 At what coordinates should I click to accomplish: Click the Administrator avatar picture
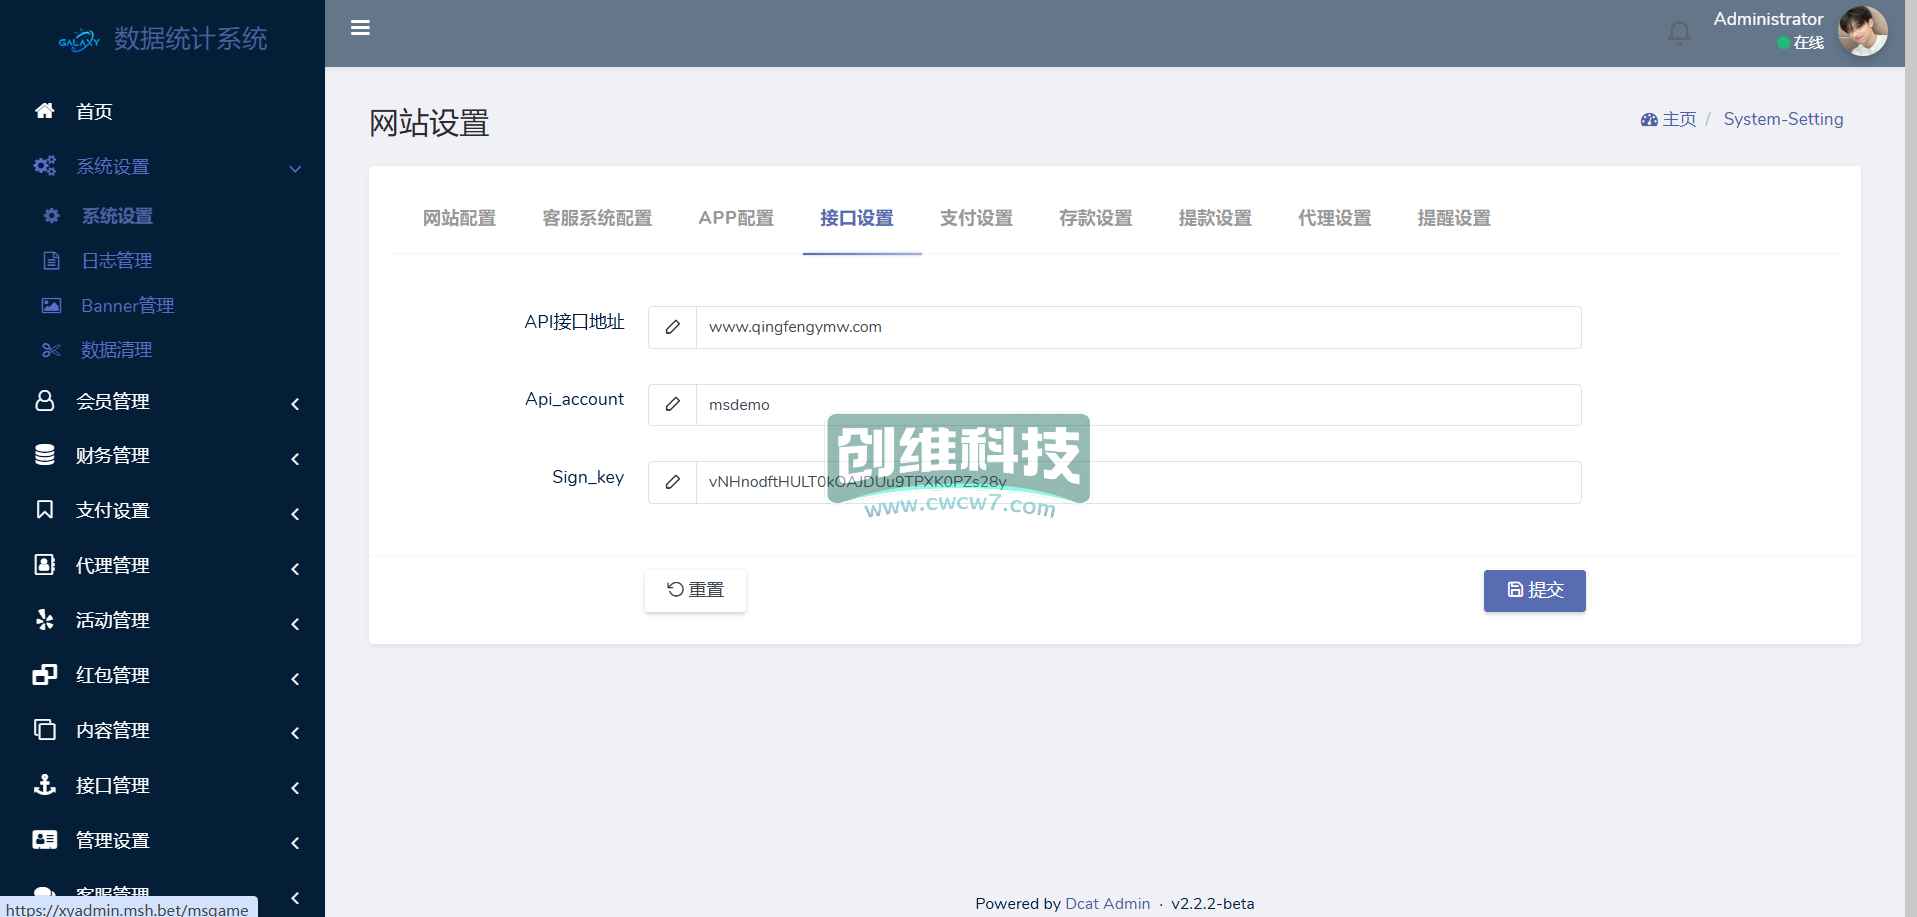click(1862, 32)
